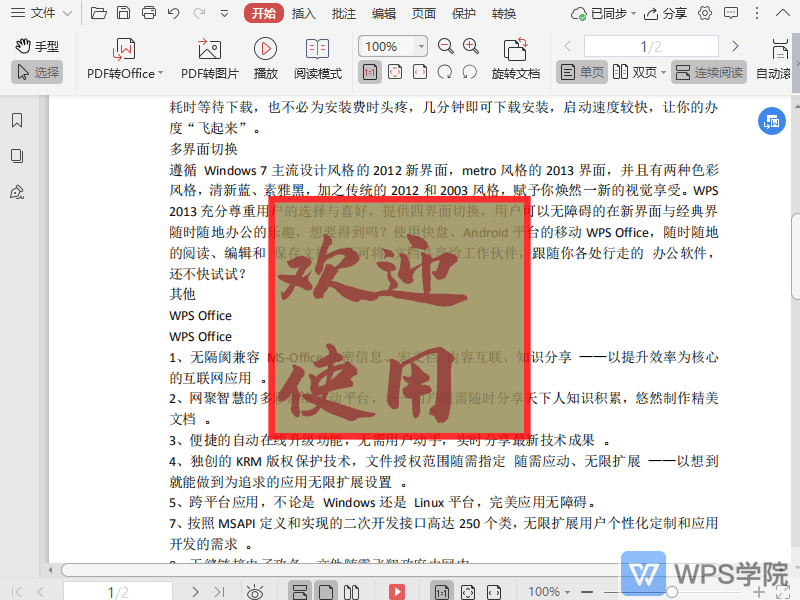Image resolution: width=800 pixels, height=600 pixels.
Task: Activate the Select tool (选择)
Action: click(x=36, y=71)
